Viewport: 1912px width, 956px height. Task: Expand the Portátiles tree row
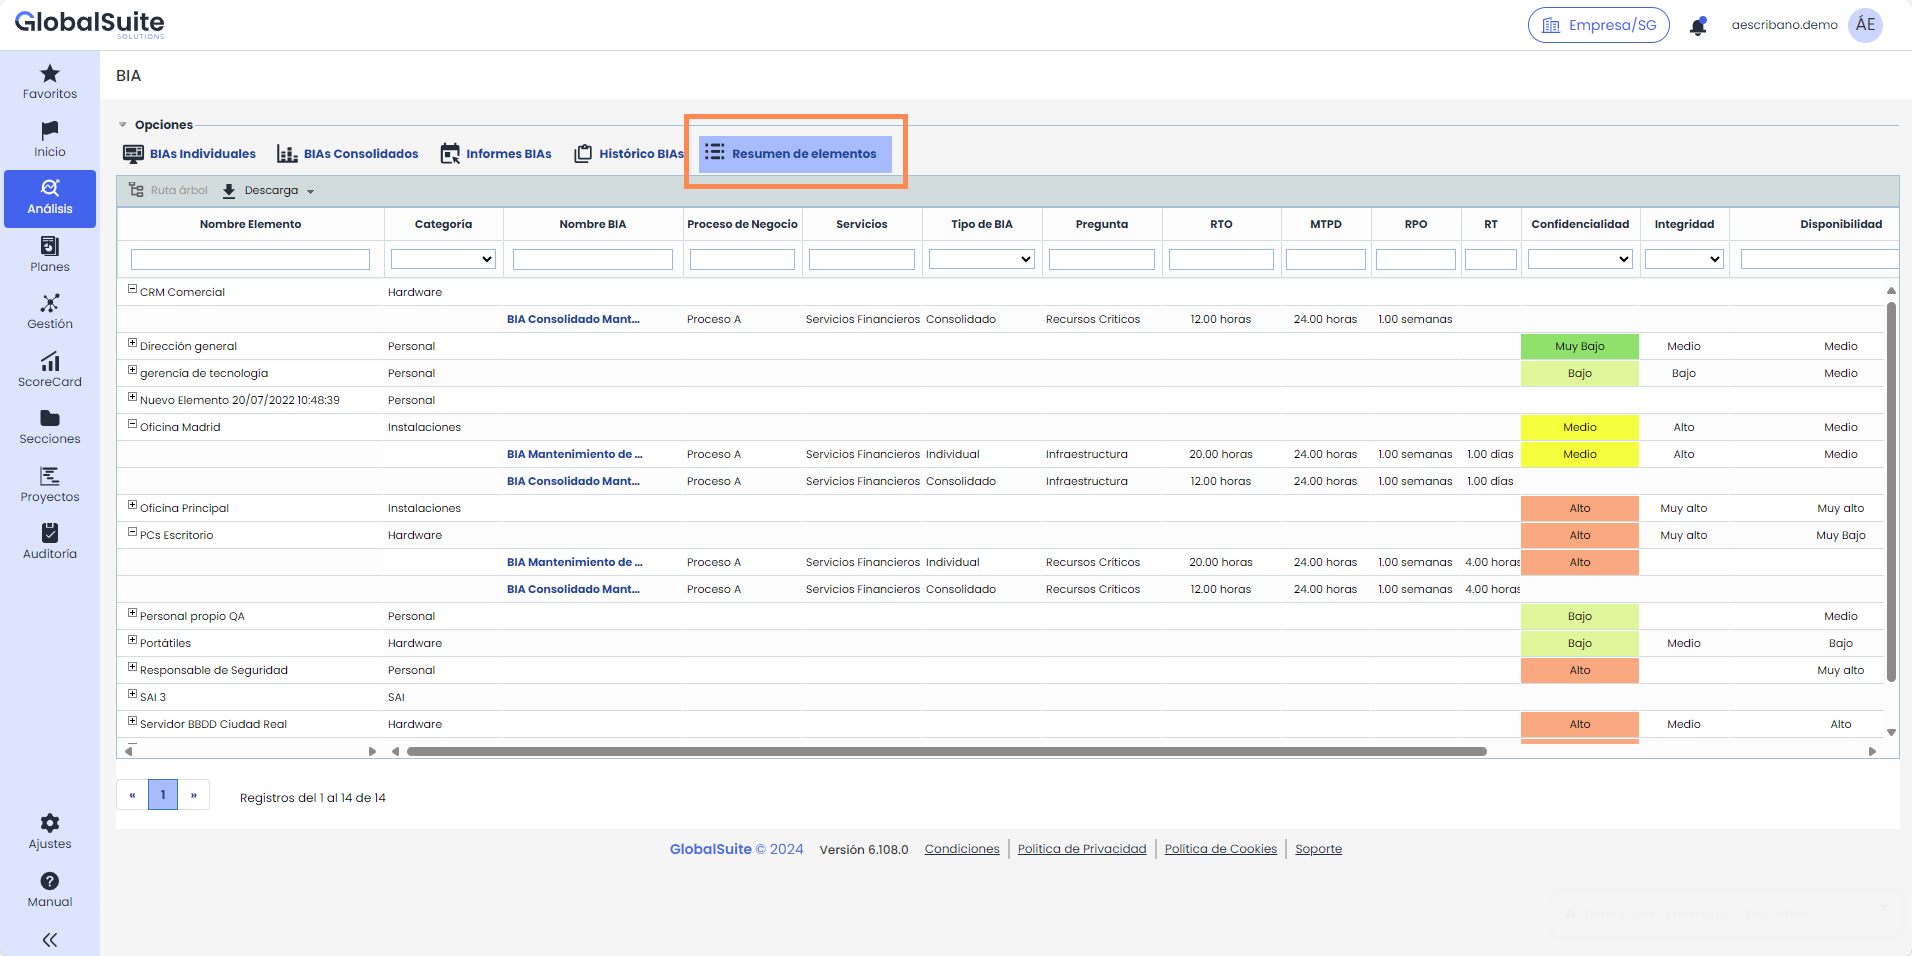click(x=132, y=640)
